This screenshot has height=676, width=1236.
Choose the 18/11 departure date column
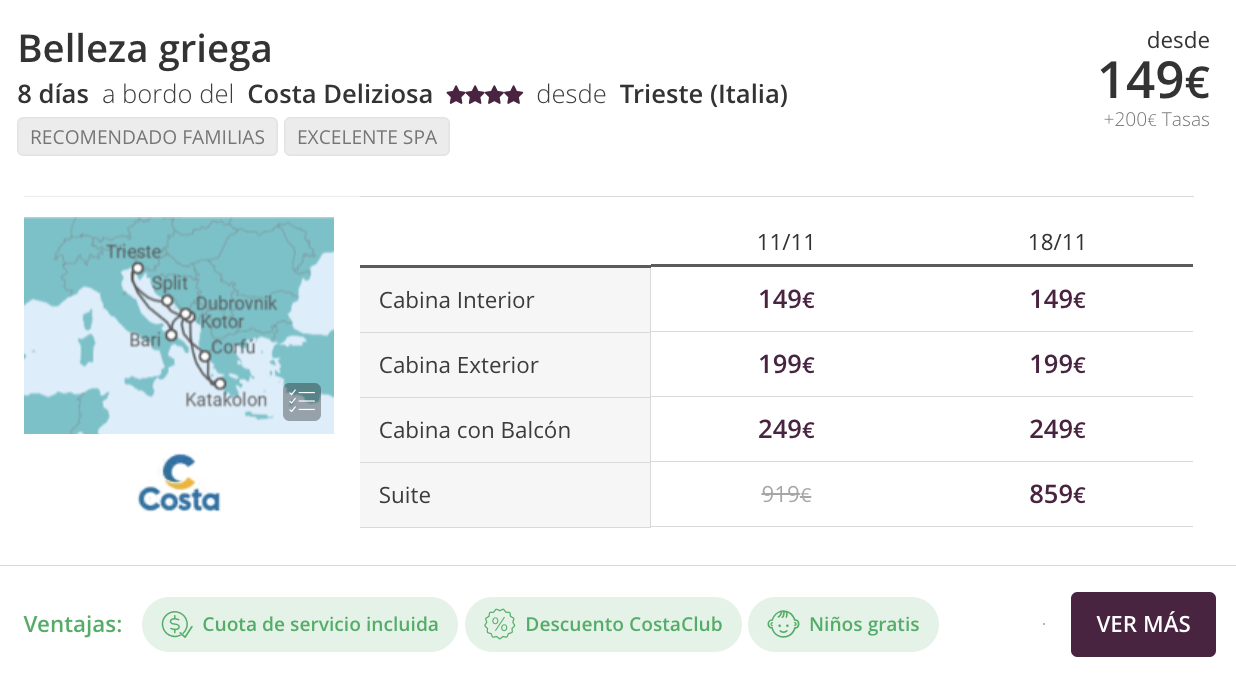tap(1057, 242)
